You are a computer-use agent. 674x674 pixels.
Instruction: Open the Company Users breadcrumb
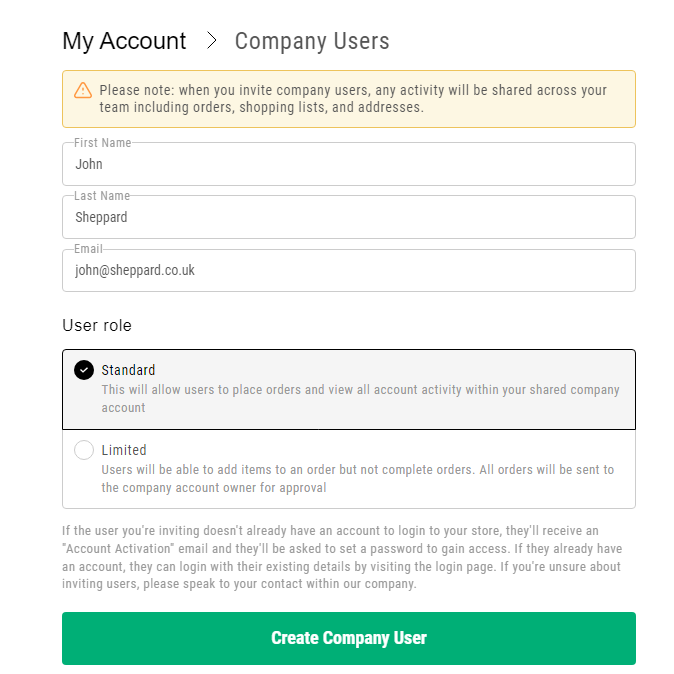point(312,41)
